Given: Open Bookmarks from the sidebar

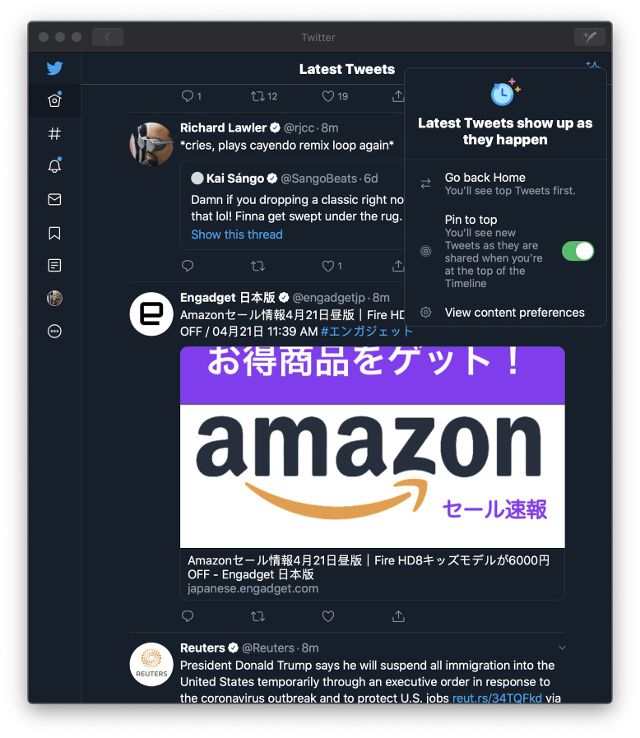Looking at the screenshot, I should [x=55, y=233].
